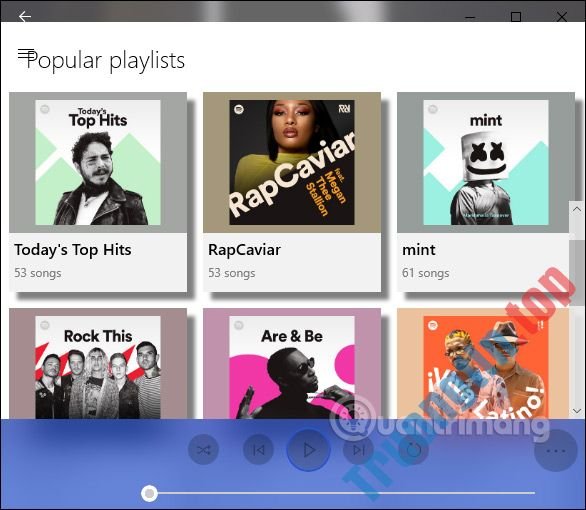The width and height of the screenshot is (586, 510).
Task: Click the "RapCaviar" title text
Action: point(244,250)
